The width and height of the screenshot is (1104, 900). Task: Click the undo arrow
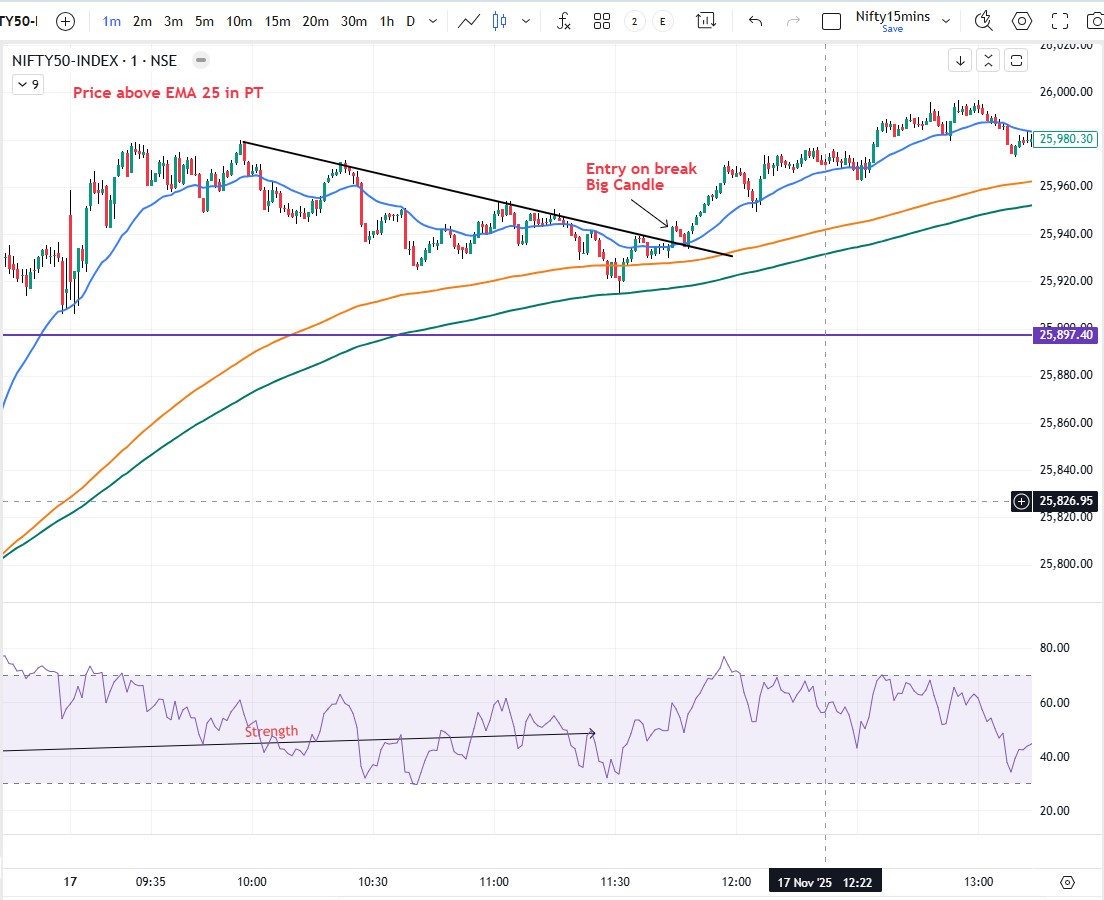[755, 21]
